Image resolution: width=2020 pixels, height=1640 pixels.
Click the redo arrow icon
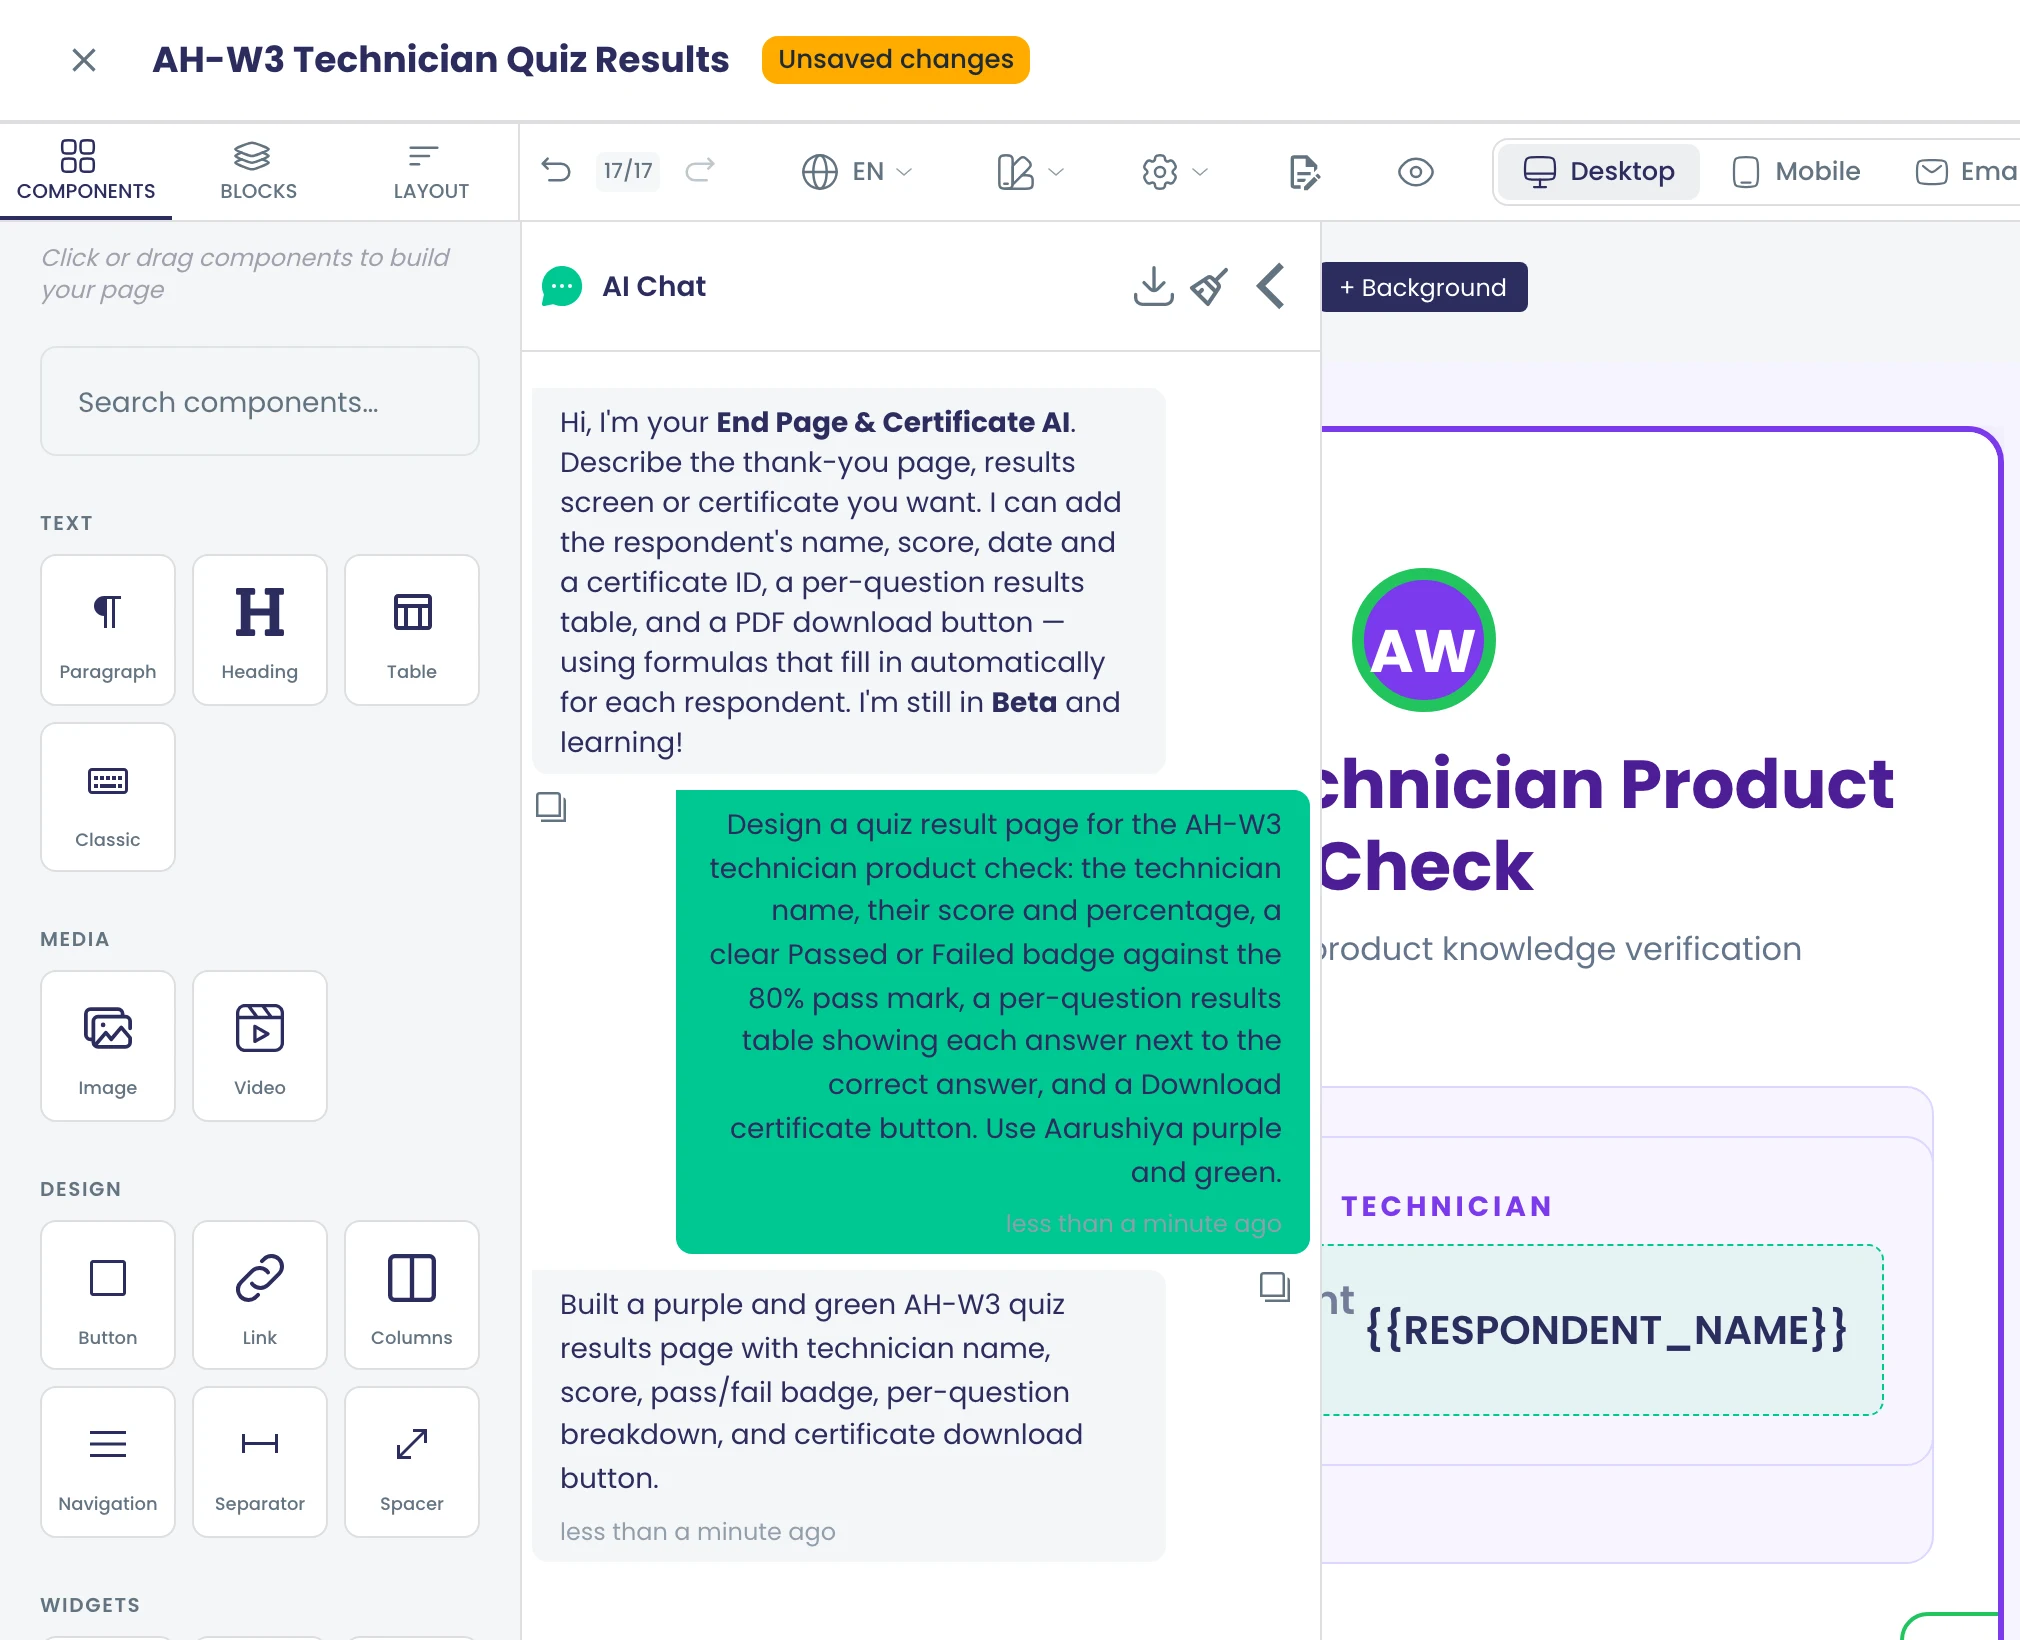coord(700,171)
